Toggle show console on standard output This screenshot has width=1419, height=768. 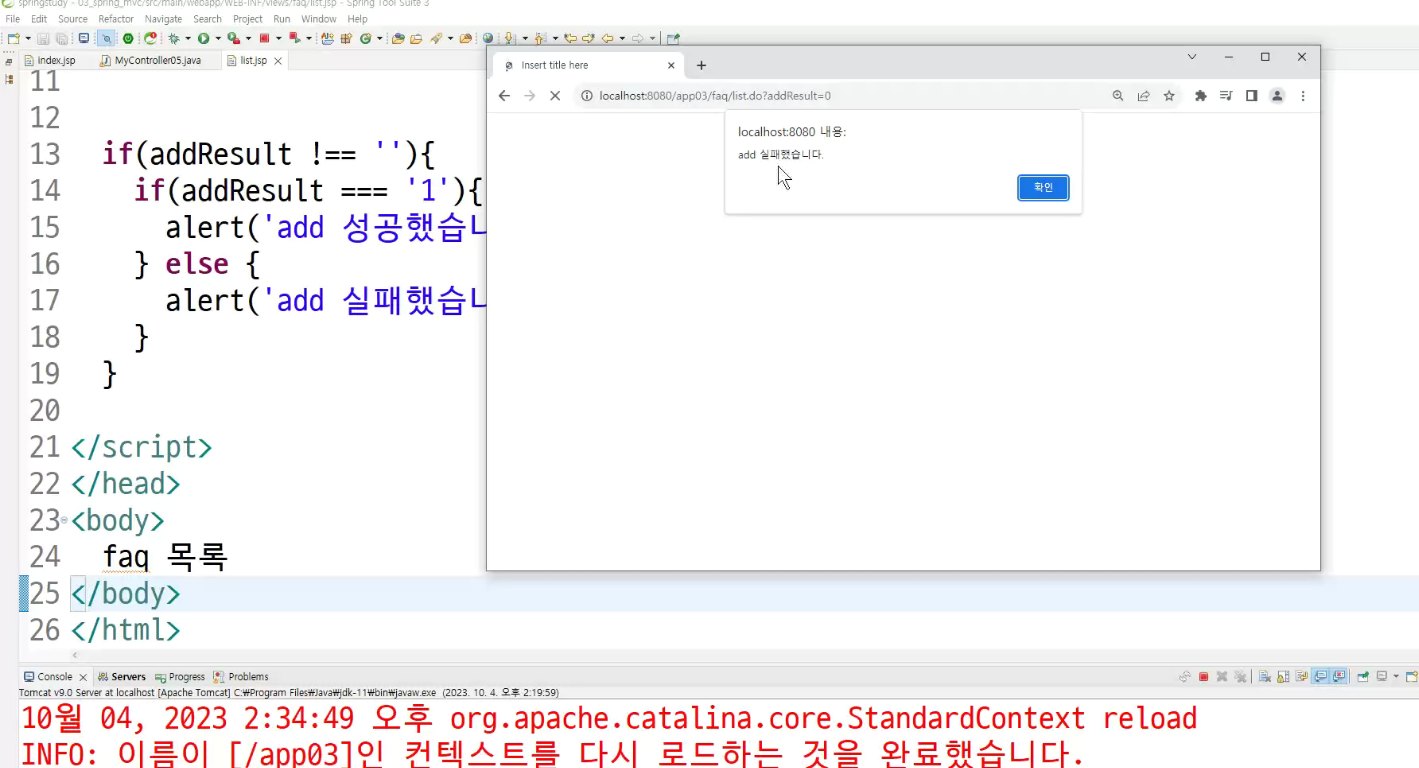pyautogui.click(x=1320, y=677)
